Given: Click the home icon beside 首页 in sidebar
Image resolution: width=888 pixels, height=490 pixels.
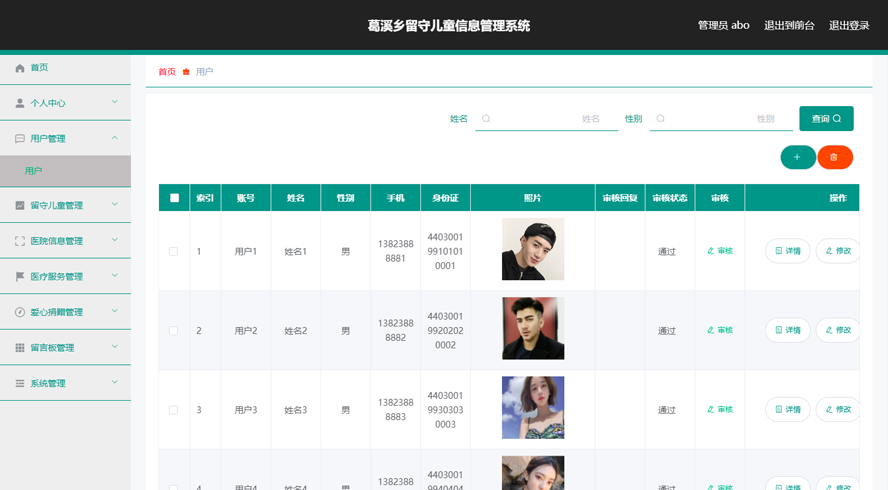Looking at the screenshot, I should point(20,68).
